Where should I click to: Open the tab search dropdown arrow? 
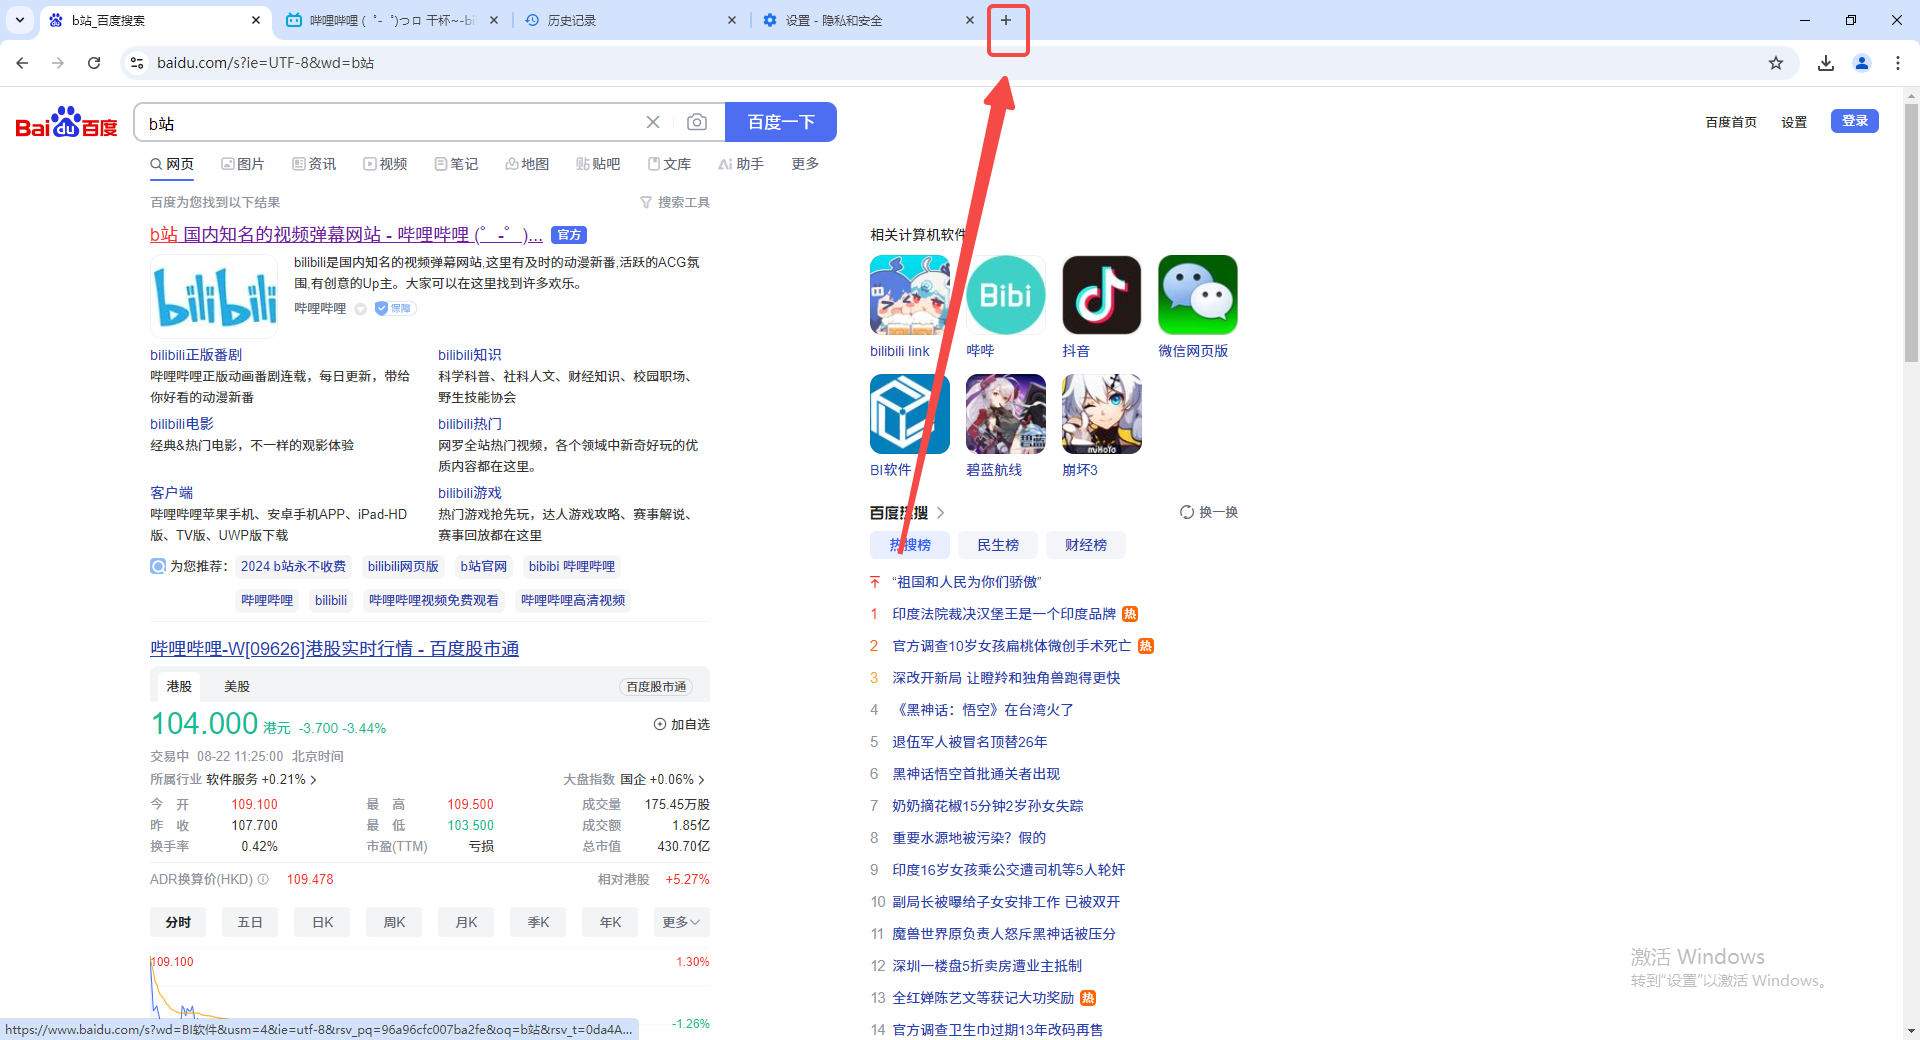pyautogui.click(x=20, y=20)
